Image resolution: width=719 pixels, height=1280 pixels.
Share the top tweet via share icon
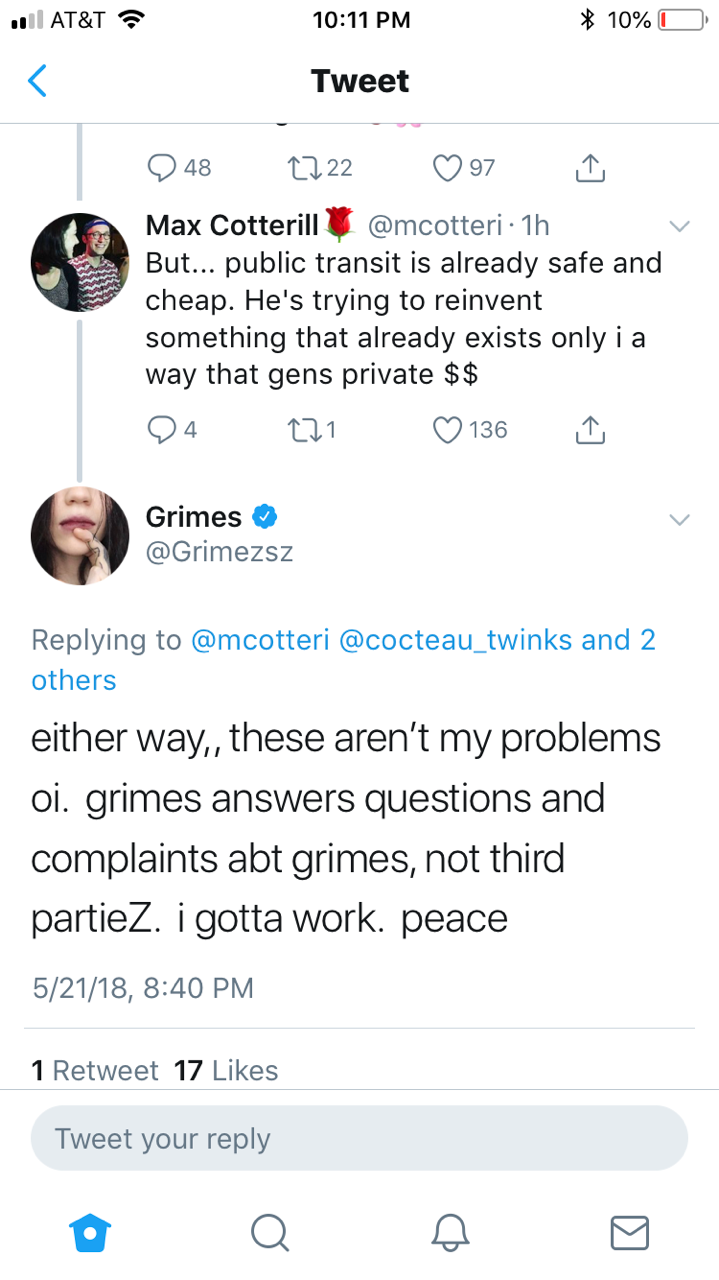590,168
